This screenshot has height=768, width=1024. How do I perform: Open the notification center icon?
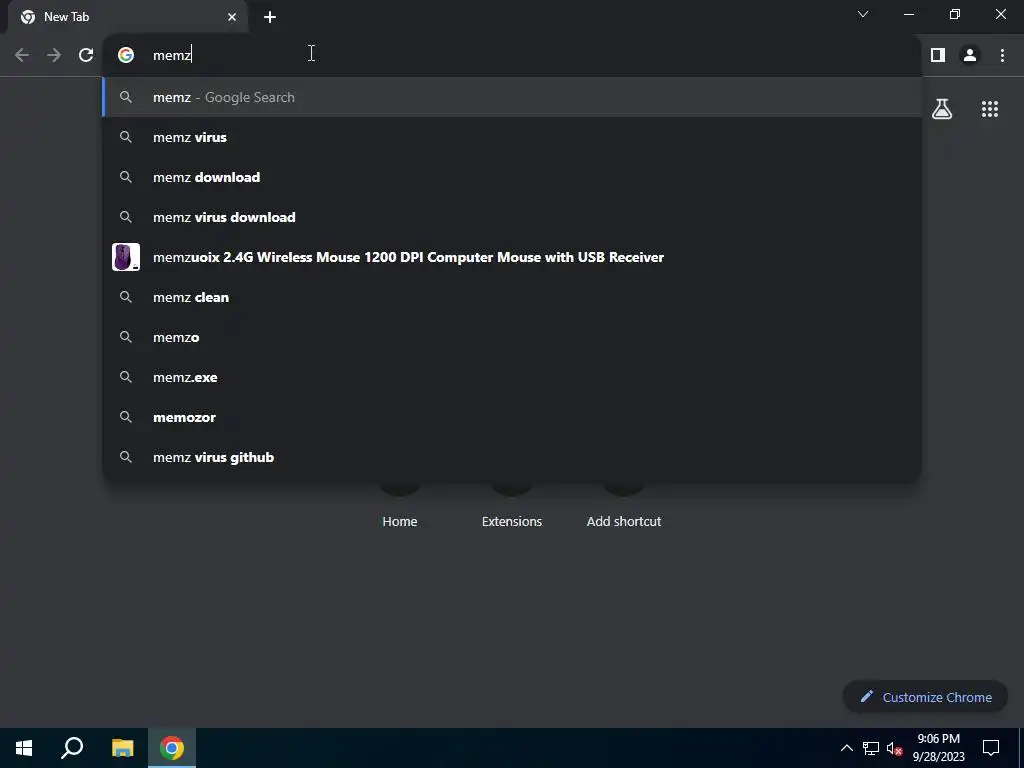(x=991, y=748)
